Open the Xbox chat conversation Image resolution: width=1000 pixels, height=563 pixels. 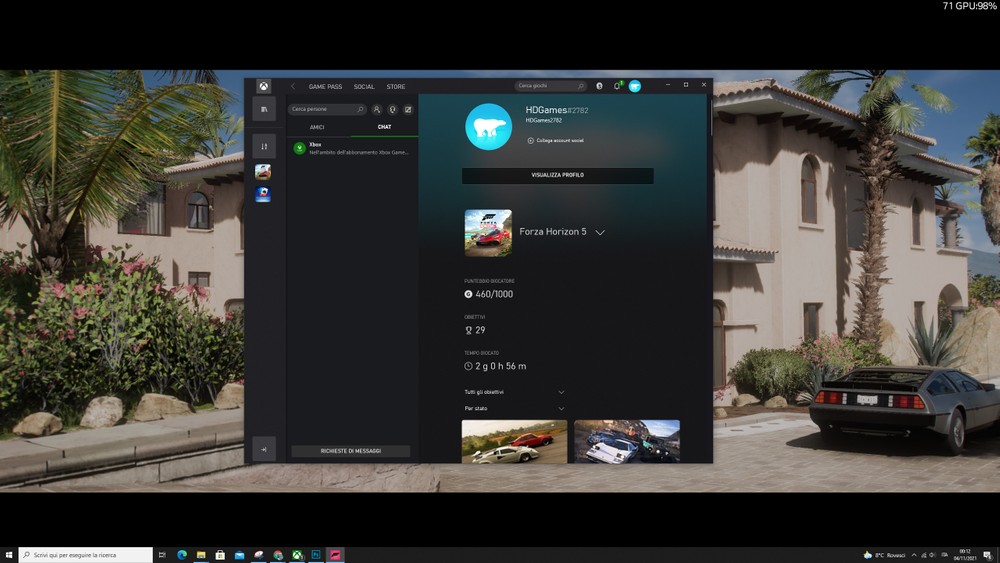point(352,149)
